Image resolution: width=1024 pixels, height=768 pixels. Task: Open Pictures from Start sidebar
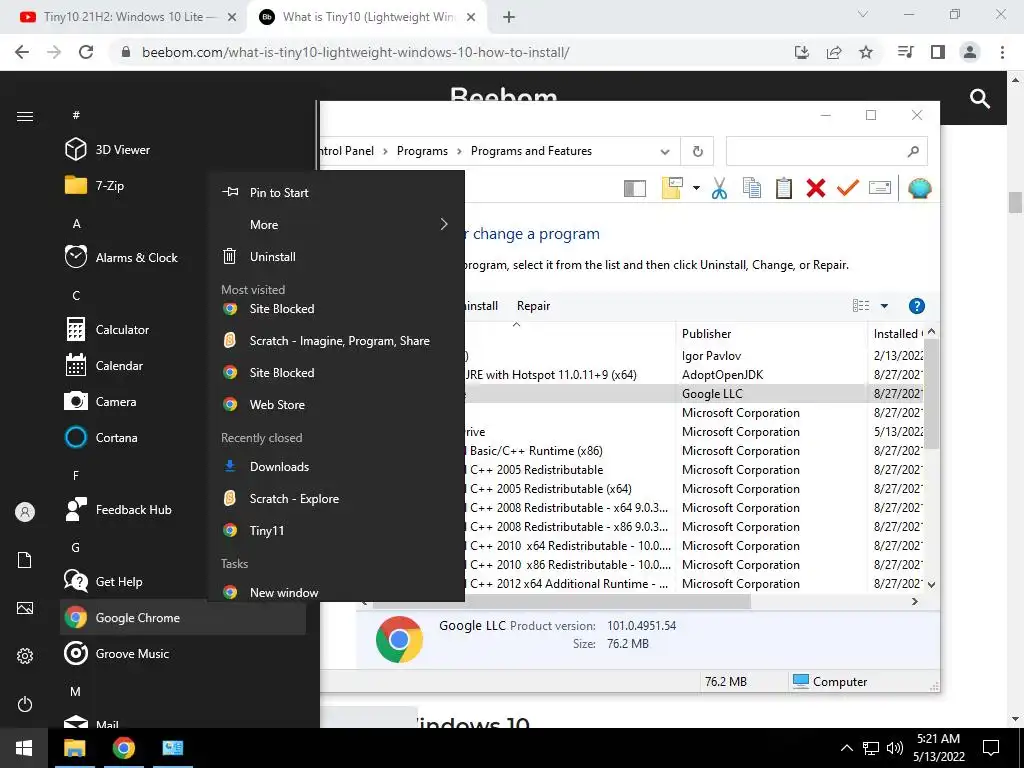[25, 608]
